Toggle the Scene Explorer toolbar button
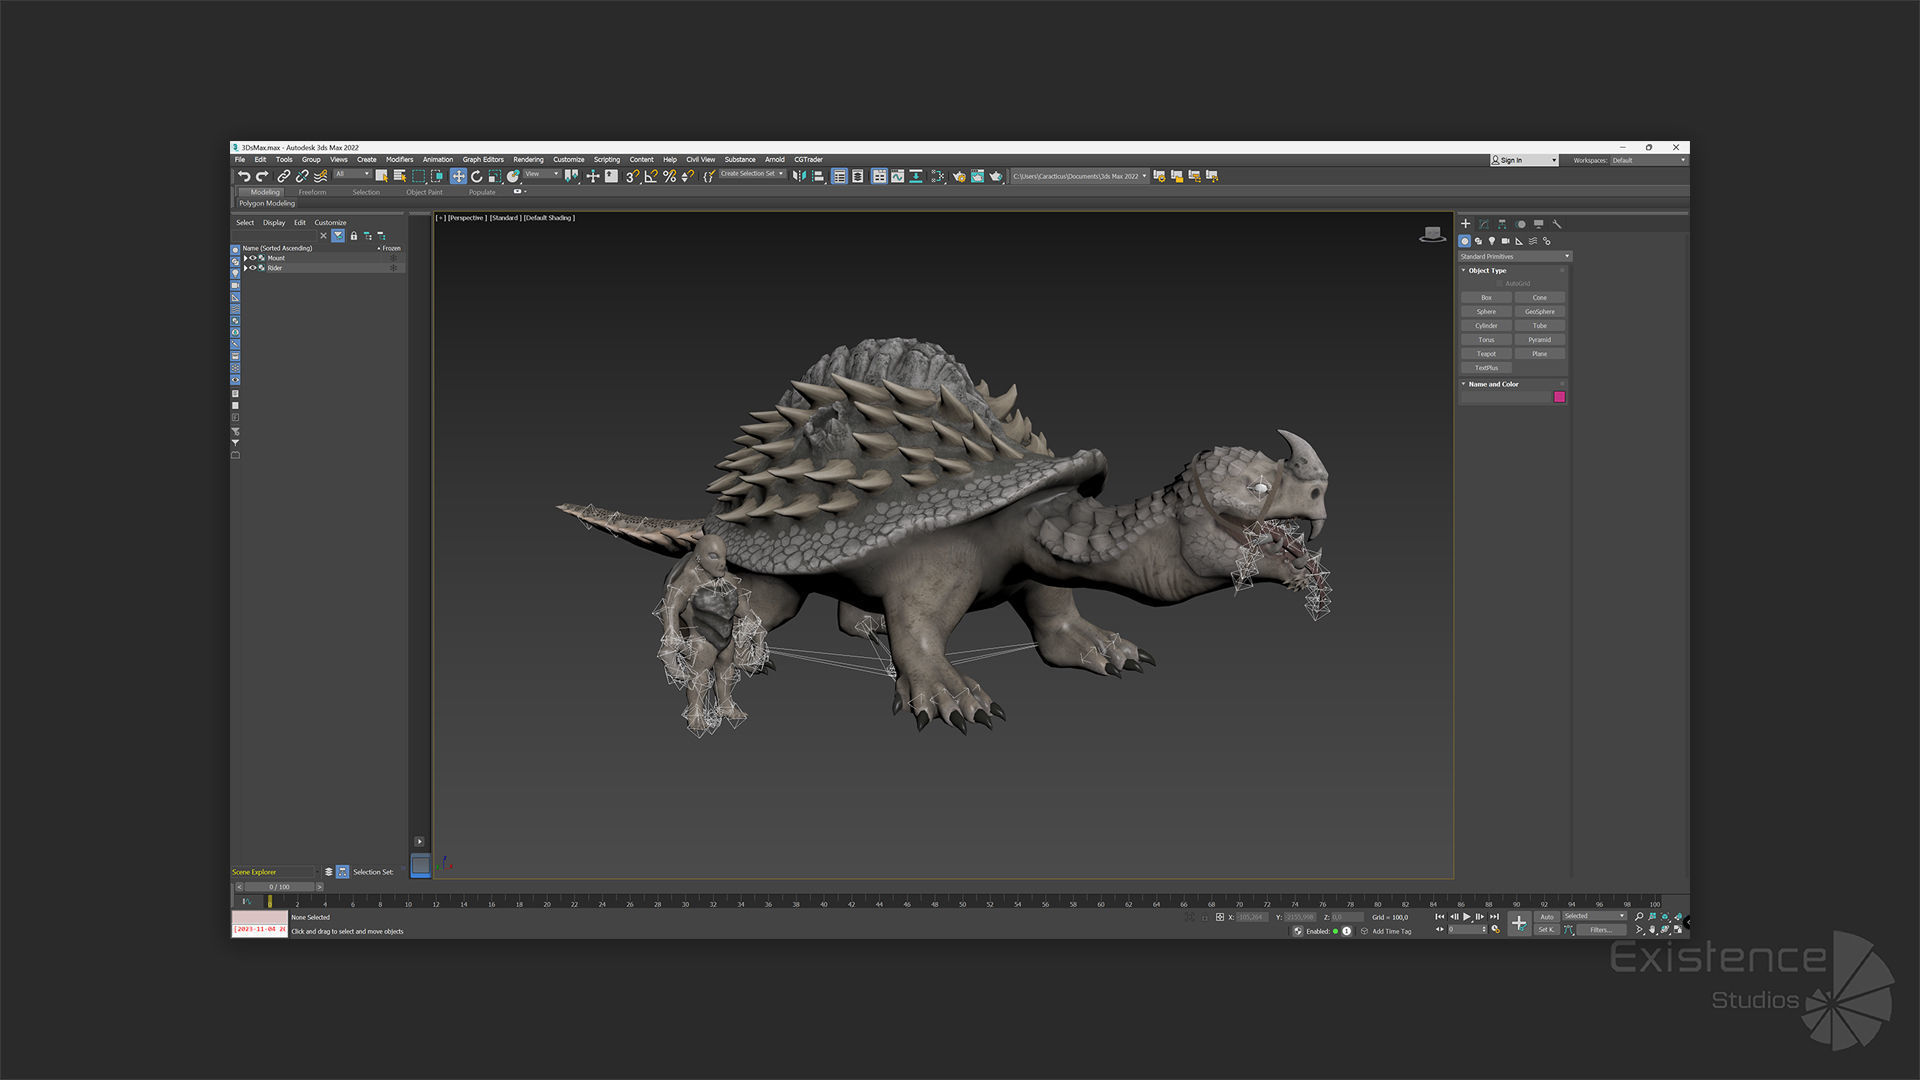This screenshot has height=1080, width=1920. point(840,176)
